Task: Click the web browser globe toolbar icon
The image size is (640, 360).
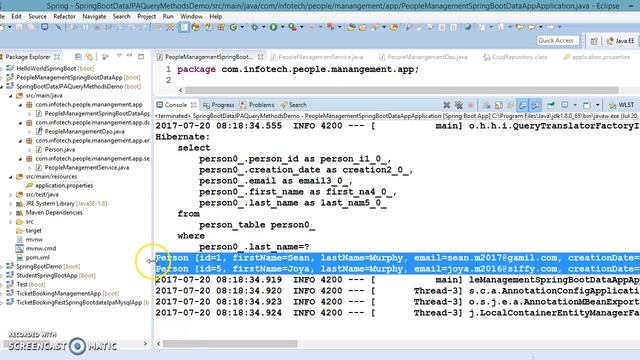Action: (468, 27)
